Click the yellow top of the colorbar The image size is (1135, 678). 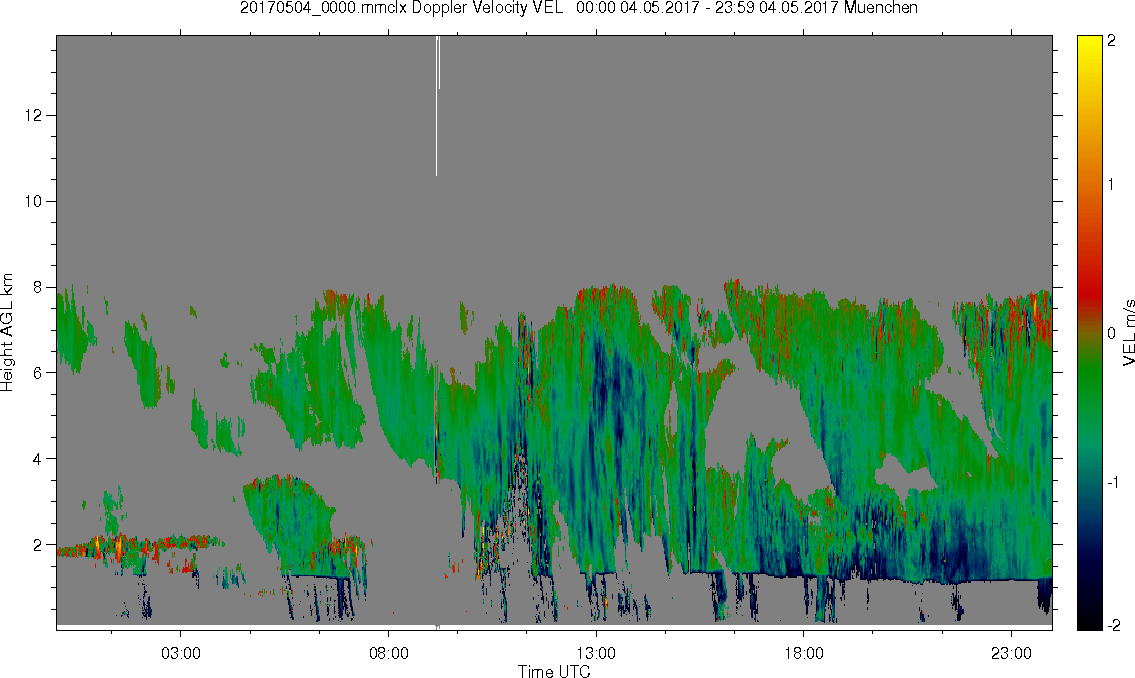(1089, 45)
